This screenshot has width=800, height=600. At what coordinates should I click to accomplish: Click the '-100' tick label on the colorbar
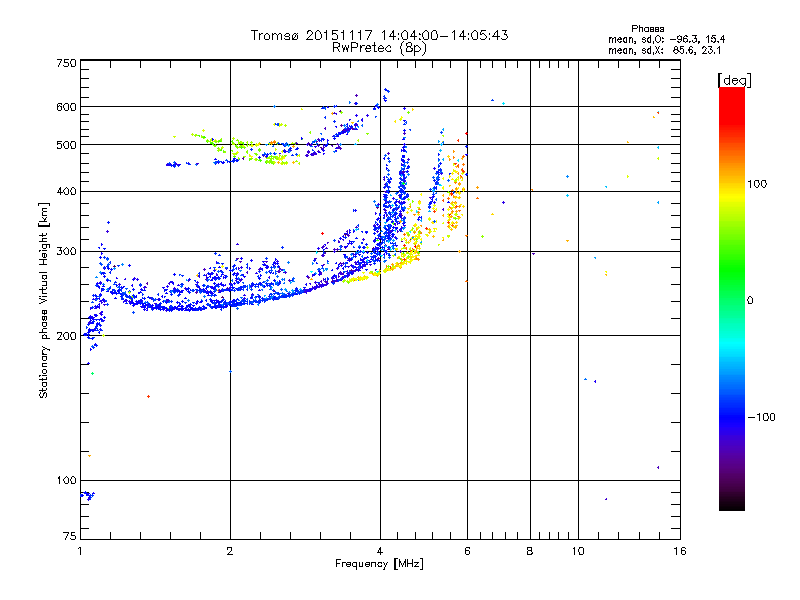click(x=761, y=417)
